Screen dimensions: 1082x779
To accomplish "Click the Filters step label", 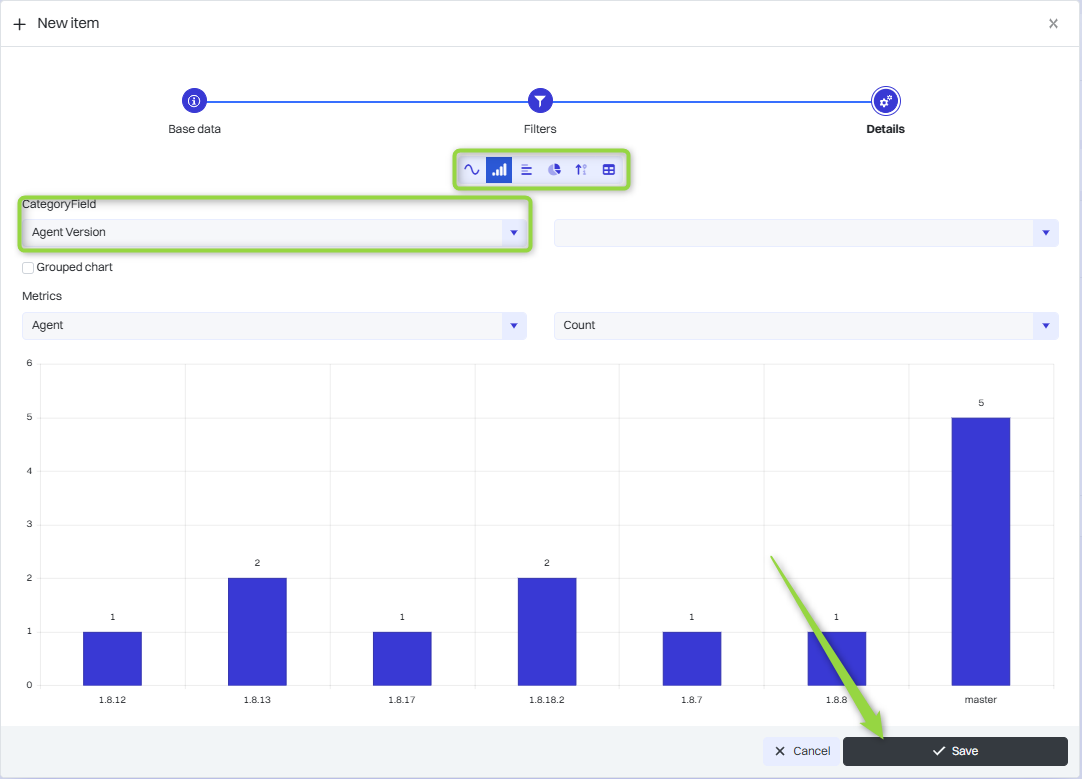I will pyautogui.click(x=540, y=129).
